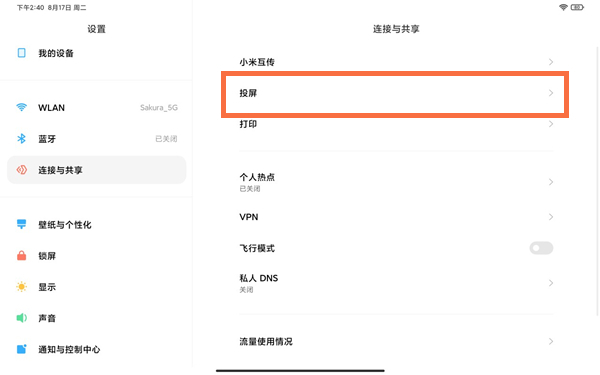
Task: Tap the My Device (我的设备) icon
Action: (22, 53)
